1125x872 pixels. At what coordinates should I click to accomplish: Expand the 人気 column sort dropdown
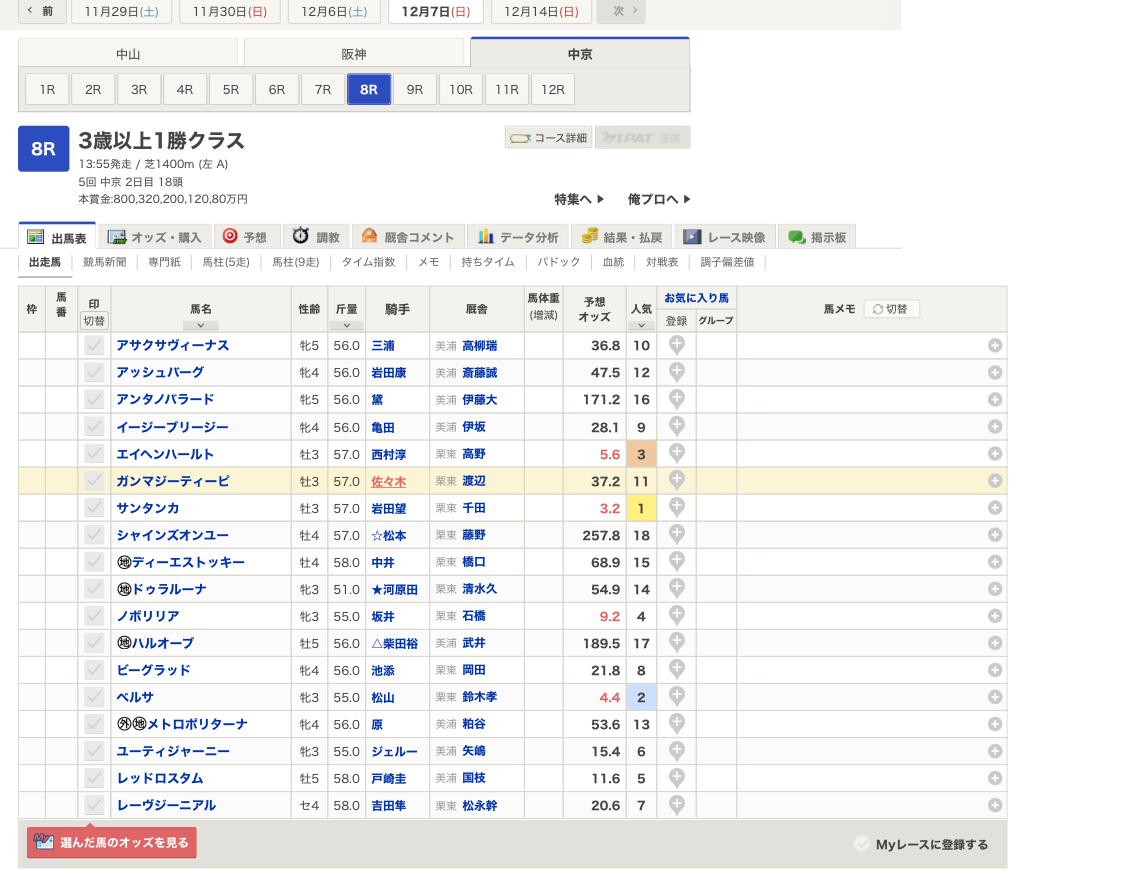[640, 325]
